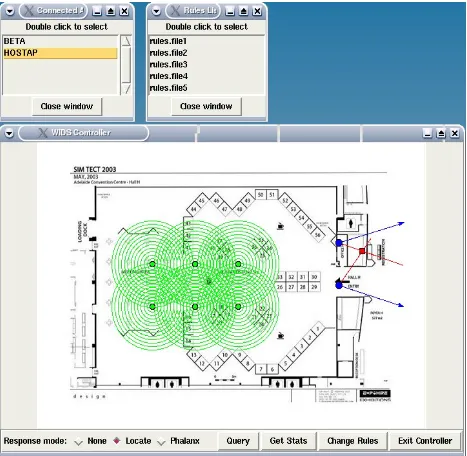Close the WIDS Controller window via X

pos(455,133)
